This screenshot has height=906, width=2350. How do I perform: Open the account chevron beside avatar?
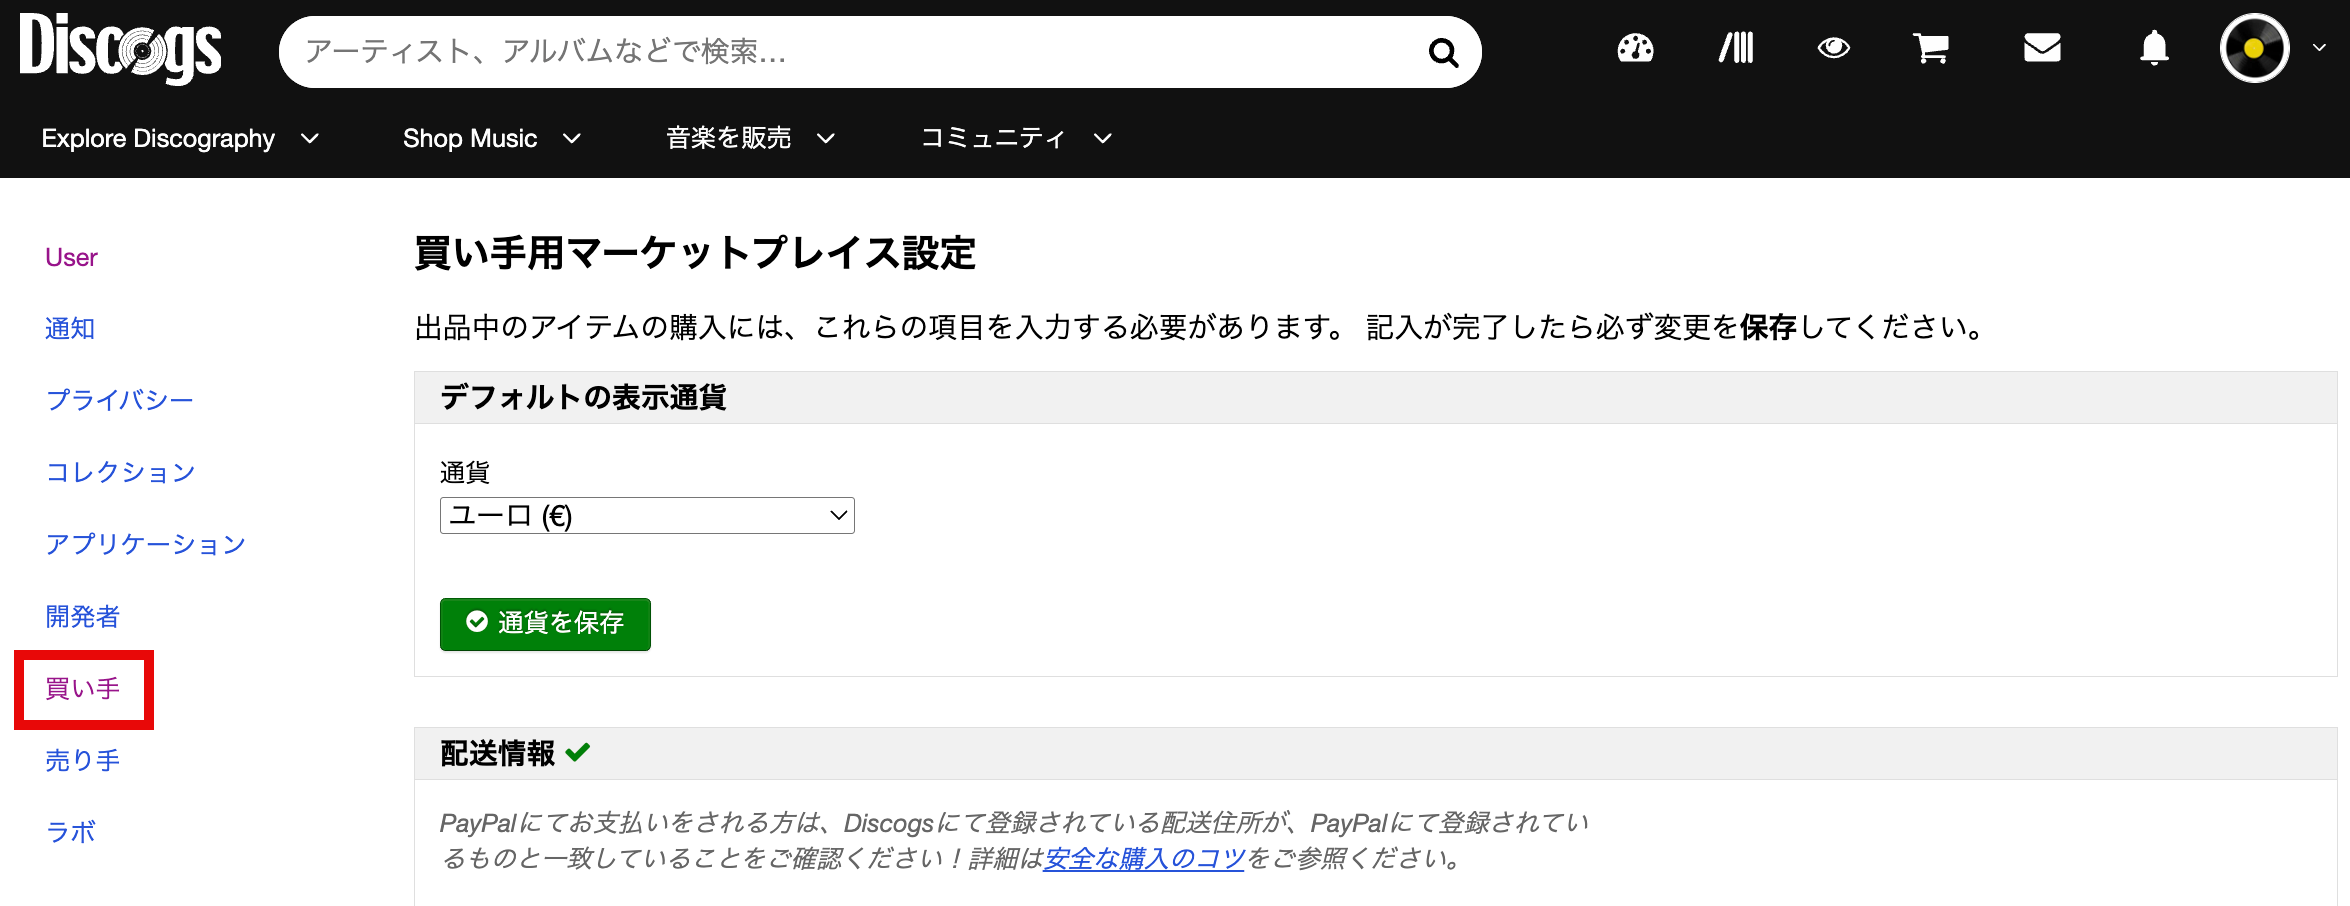pyautogui.click(x=2318, y=47)
